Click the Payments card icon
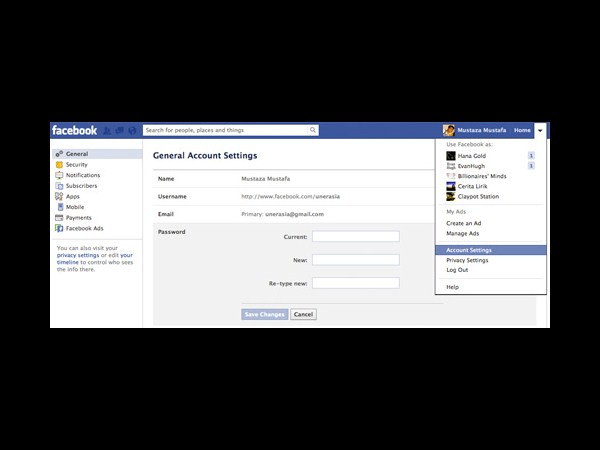 point(59,218)
